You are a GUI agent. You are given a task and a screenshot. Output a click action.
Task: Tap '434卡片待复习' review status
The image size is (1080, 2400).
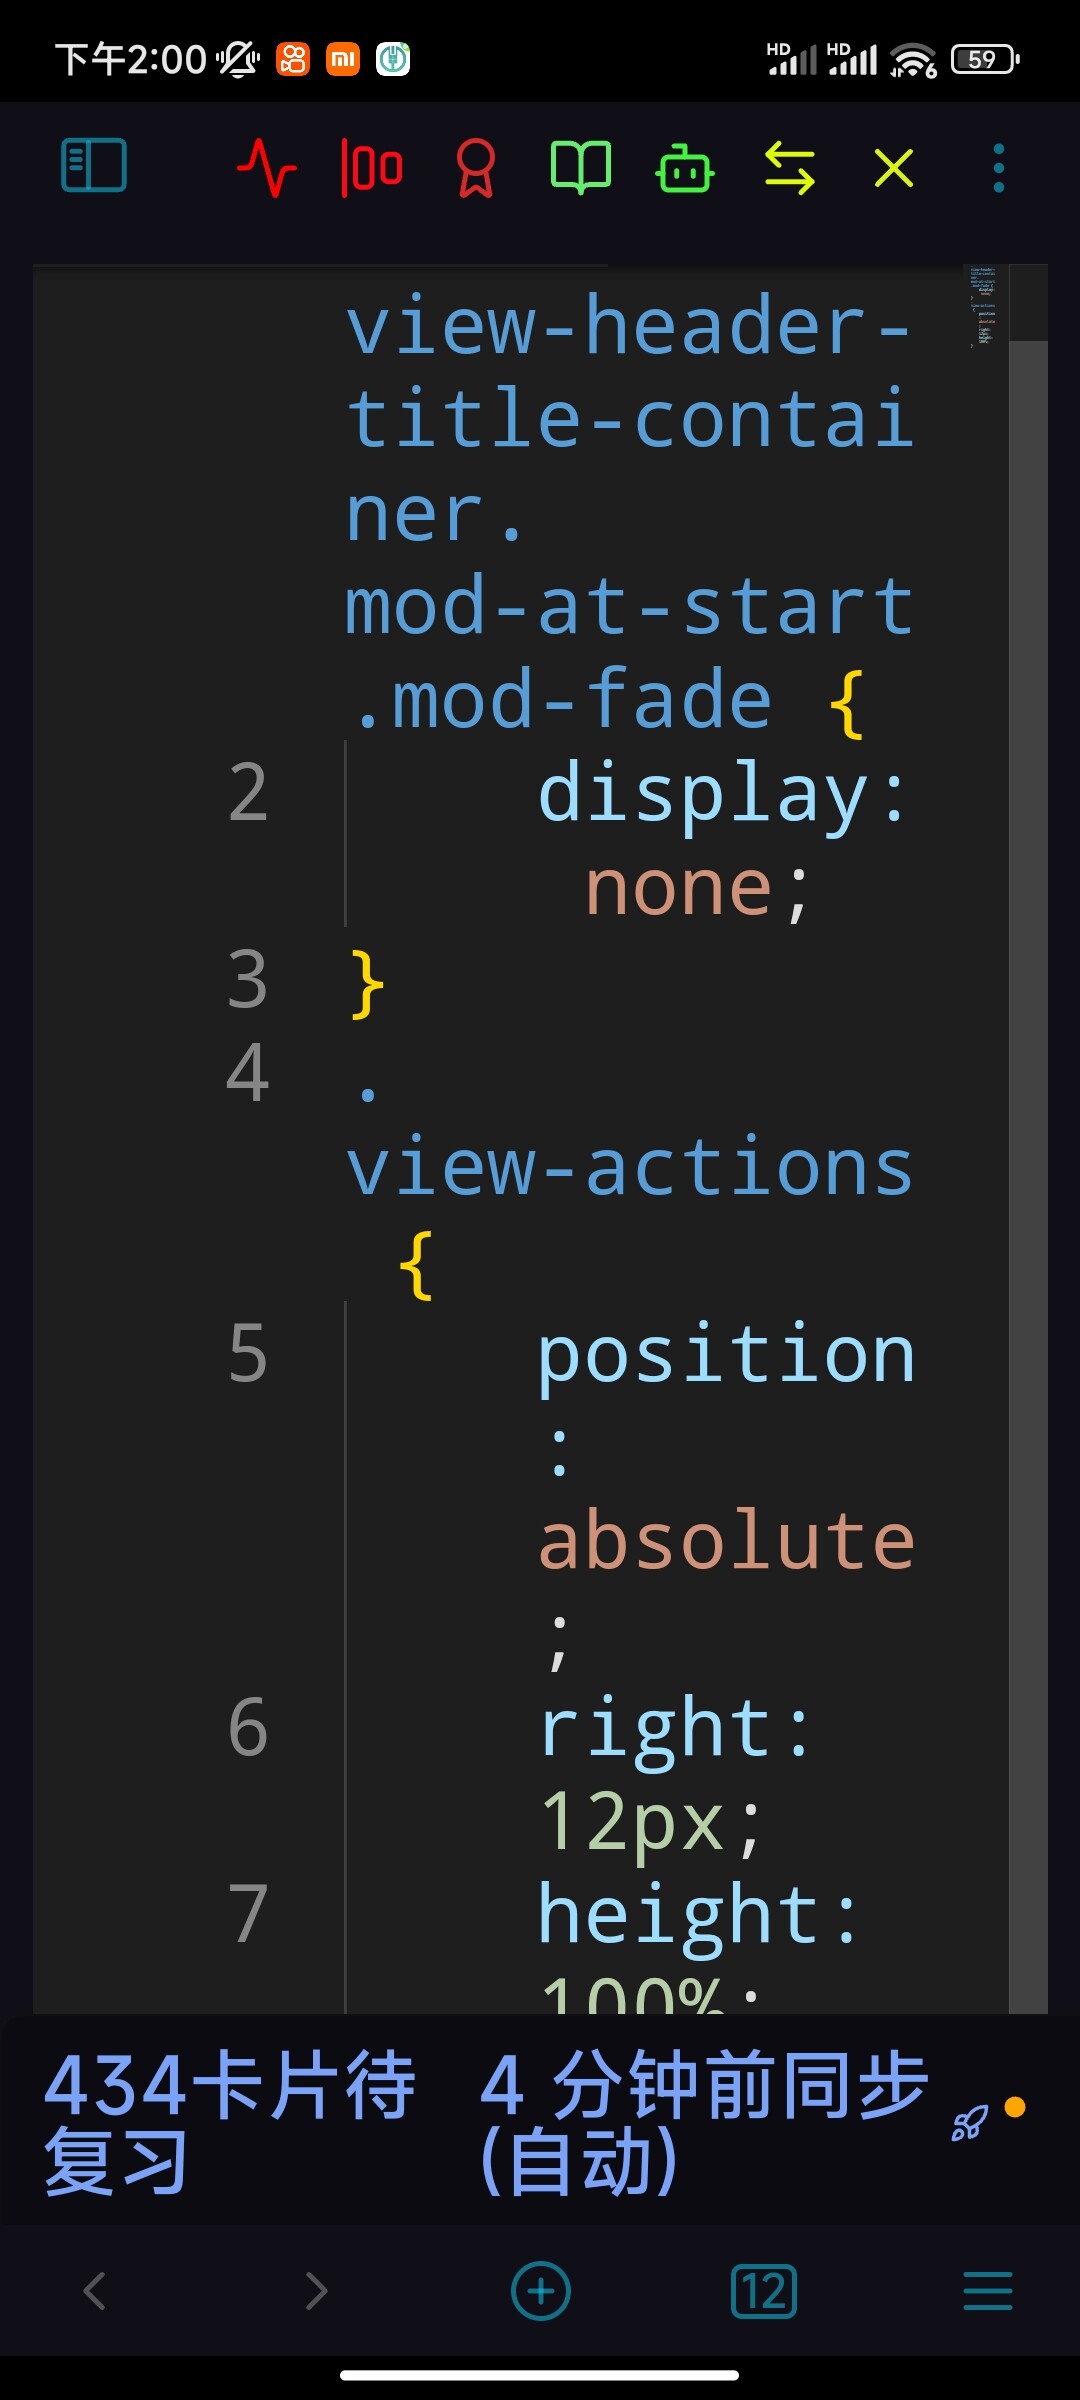pyautogui.click(x=229, y=2122)
